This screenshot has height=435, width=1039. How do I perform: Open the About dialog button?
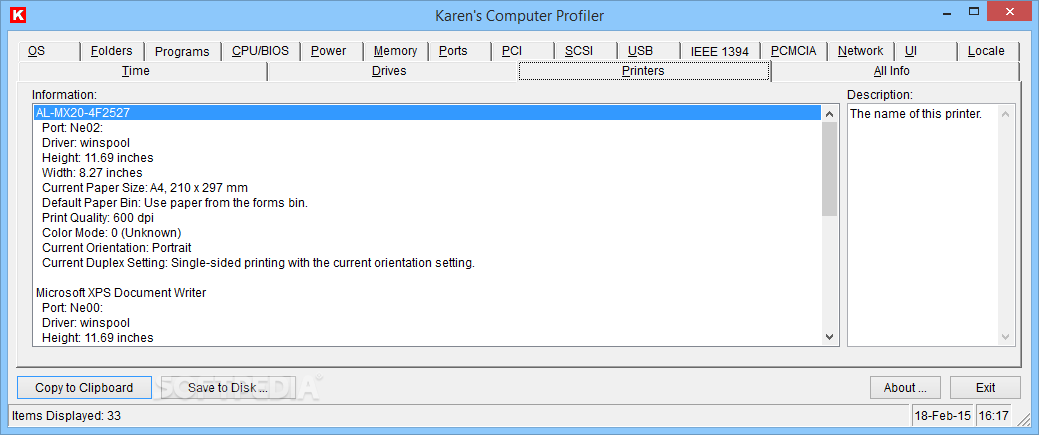[905, 388]
